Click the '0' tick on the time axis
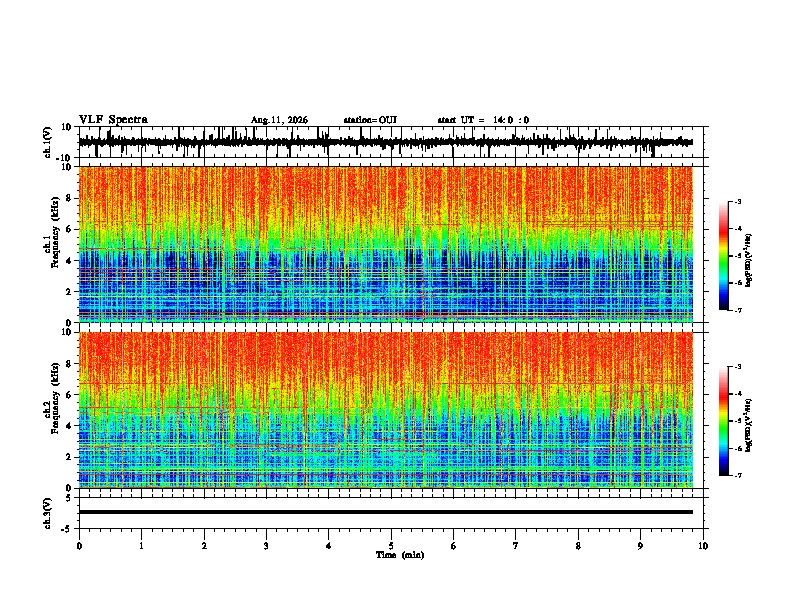 (x=79, y=546)
